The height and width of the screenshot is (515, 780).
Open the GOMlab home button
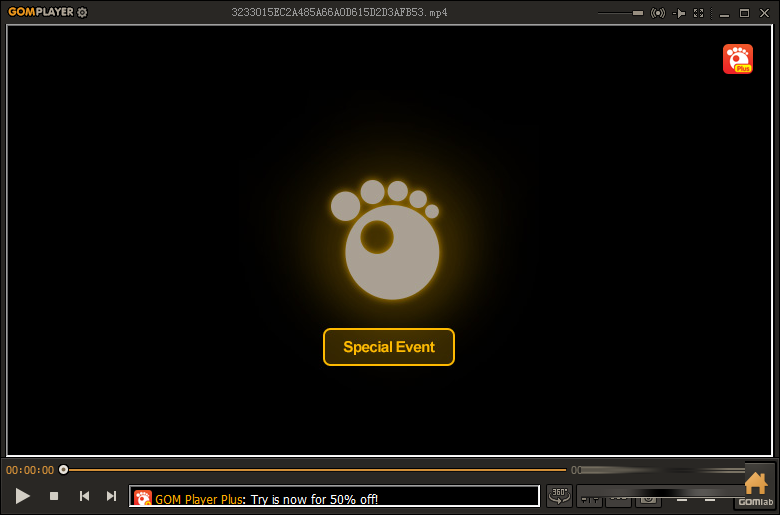pyautogui.click(x=756, y=488)
